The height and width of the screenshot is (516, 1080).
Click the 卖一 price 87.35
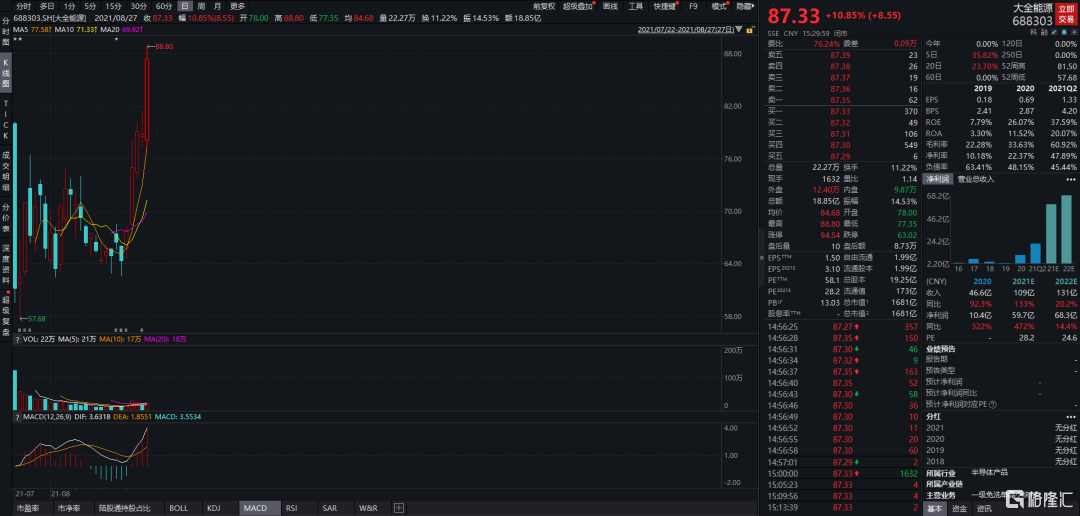pyautogui.click(x=840, y=99)
